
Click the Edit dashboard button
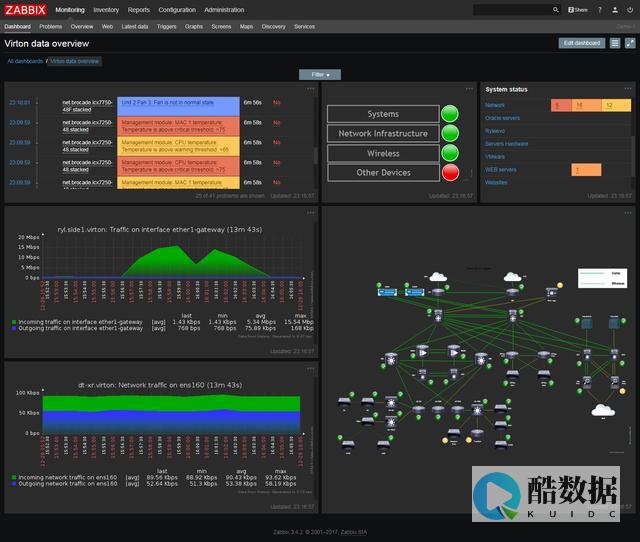pyautogui.click(x=582, y=43)
